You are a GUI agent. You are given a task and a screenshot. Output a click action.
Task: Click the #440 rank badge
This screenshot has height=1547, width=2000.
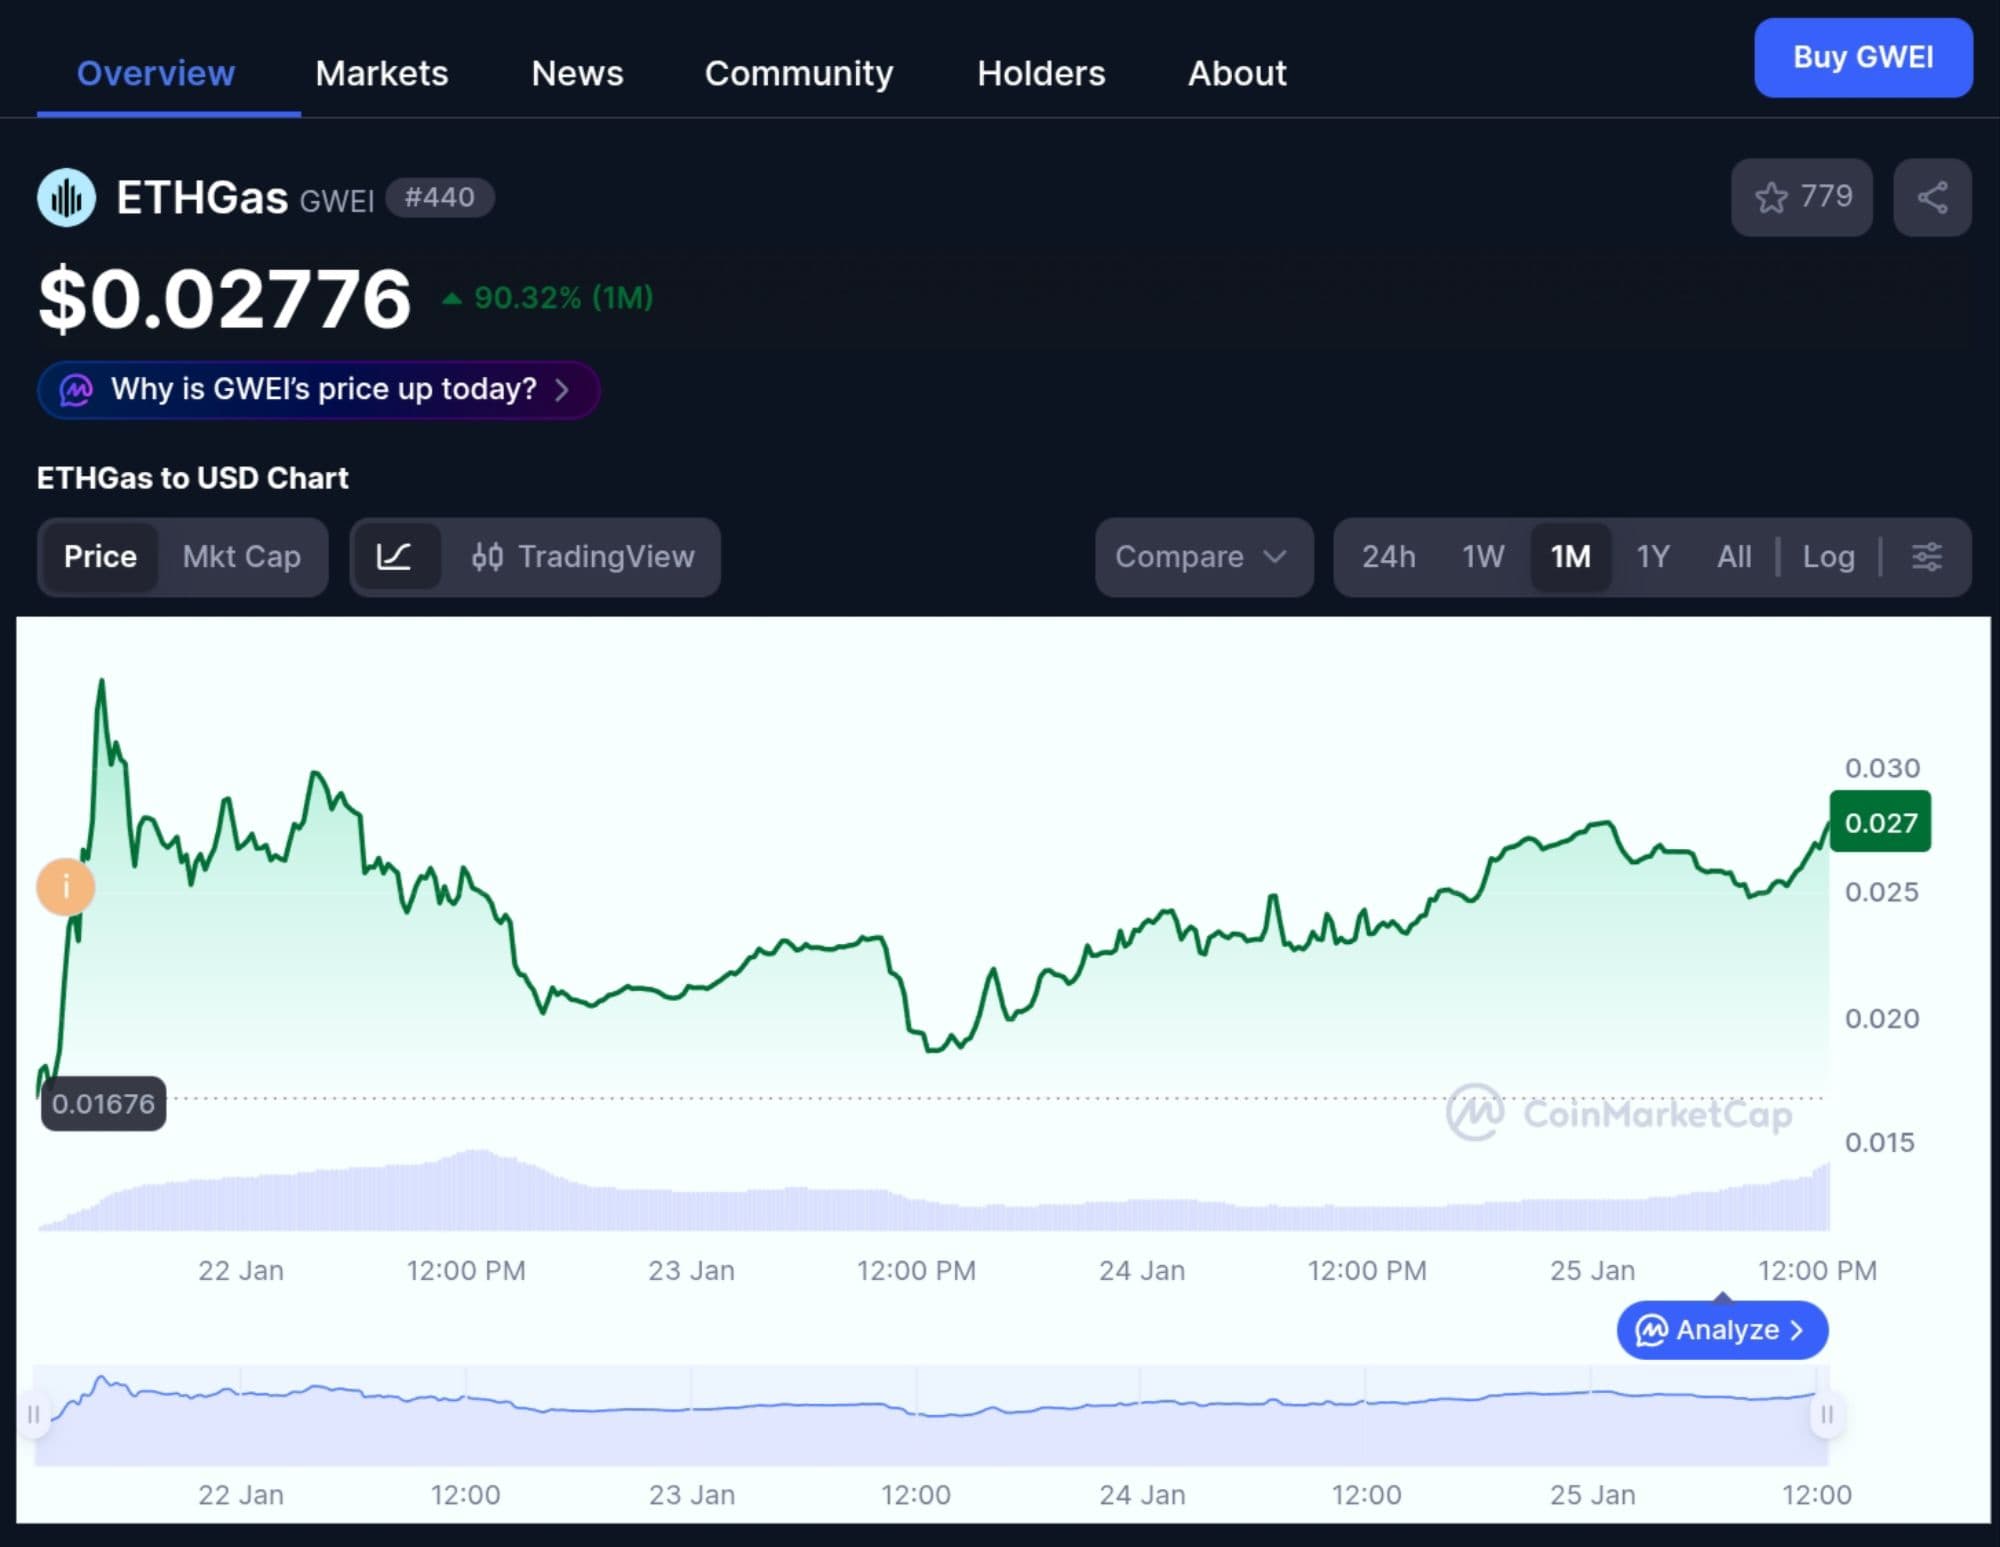pos(439,197)
